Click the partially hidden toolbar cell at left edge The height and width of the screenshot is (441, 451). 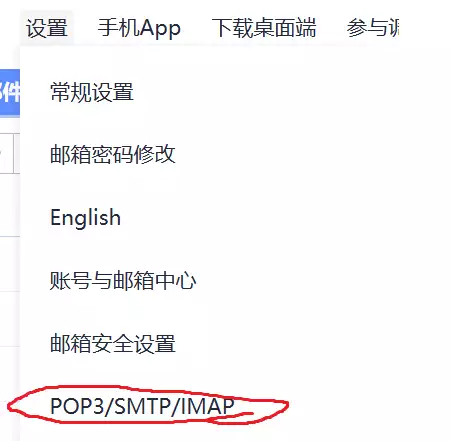7,153
